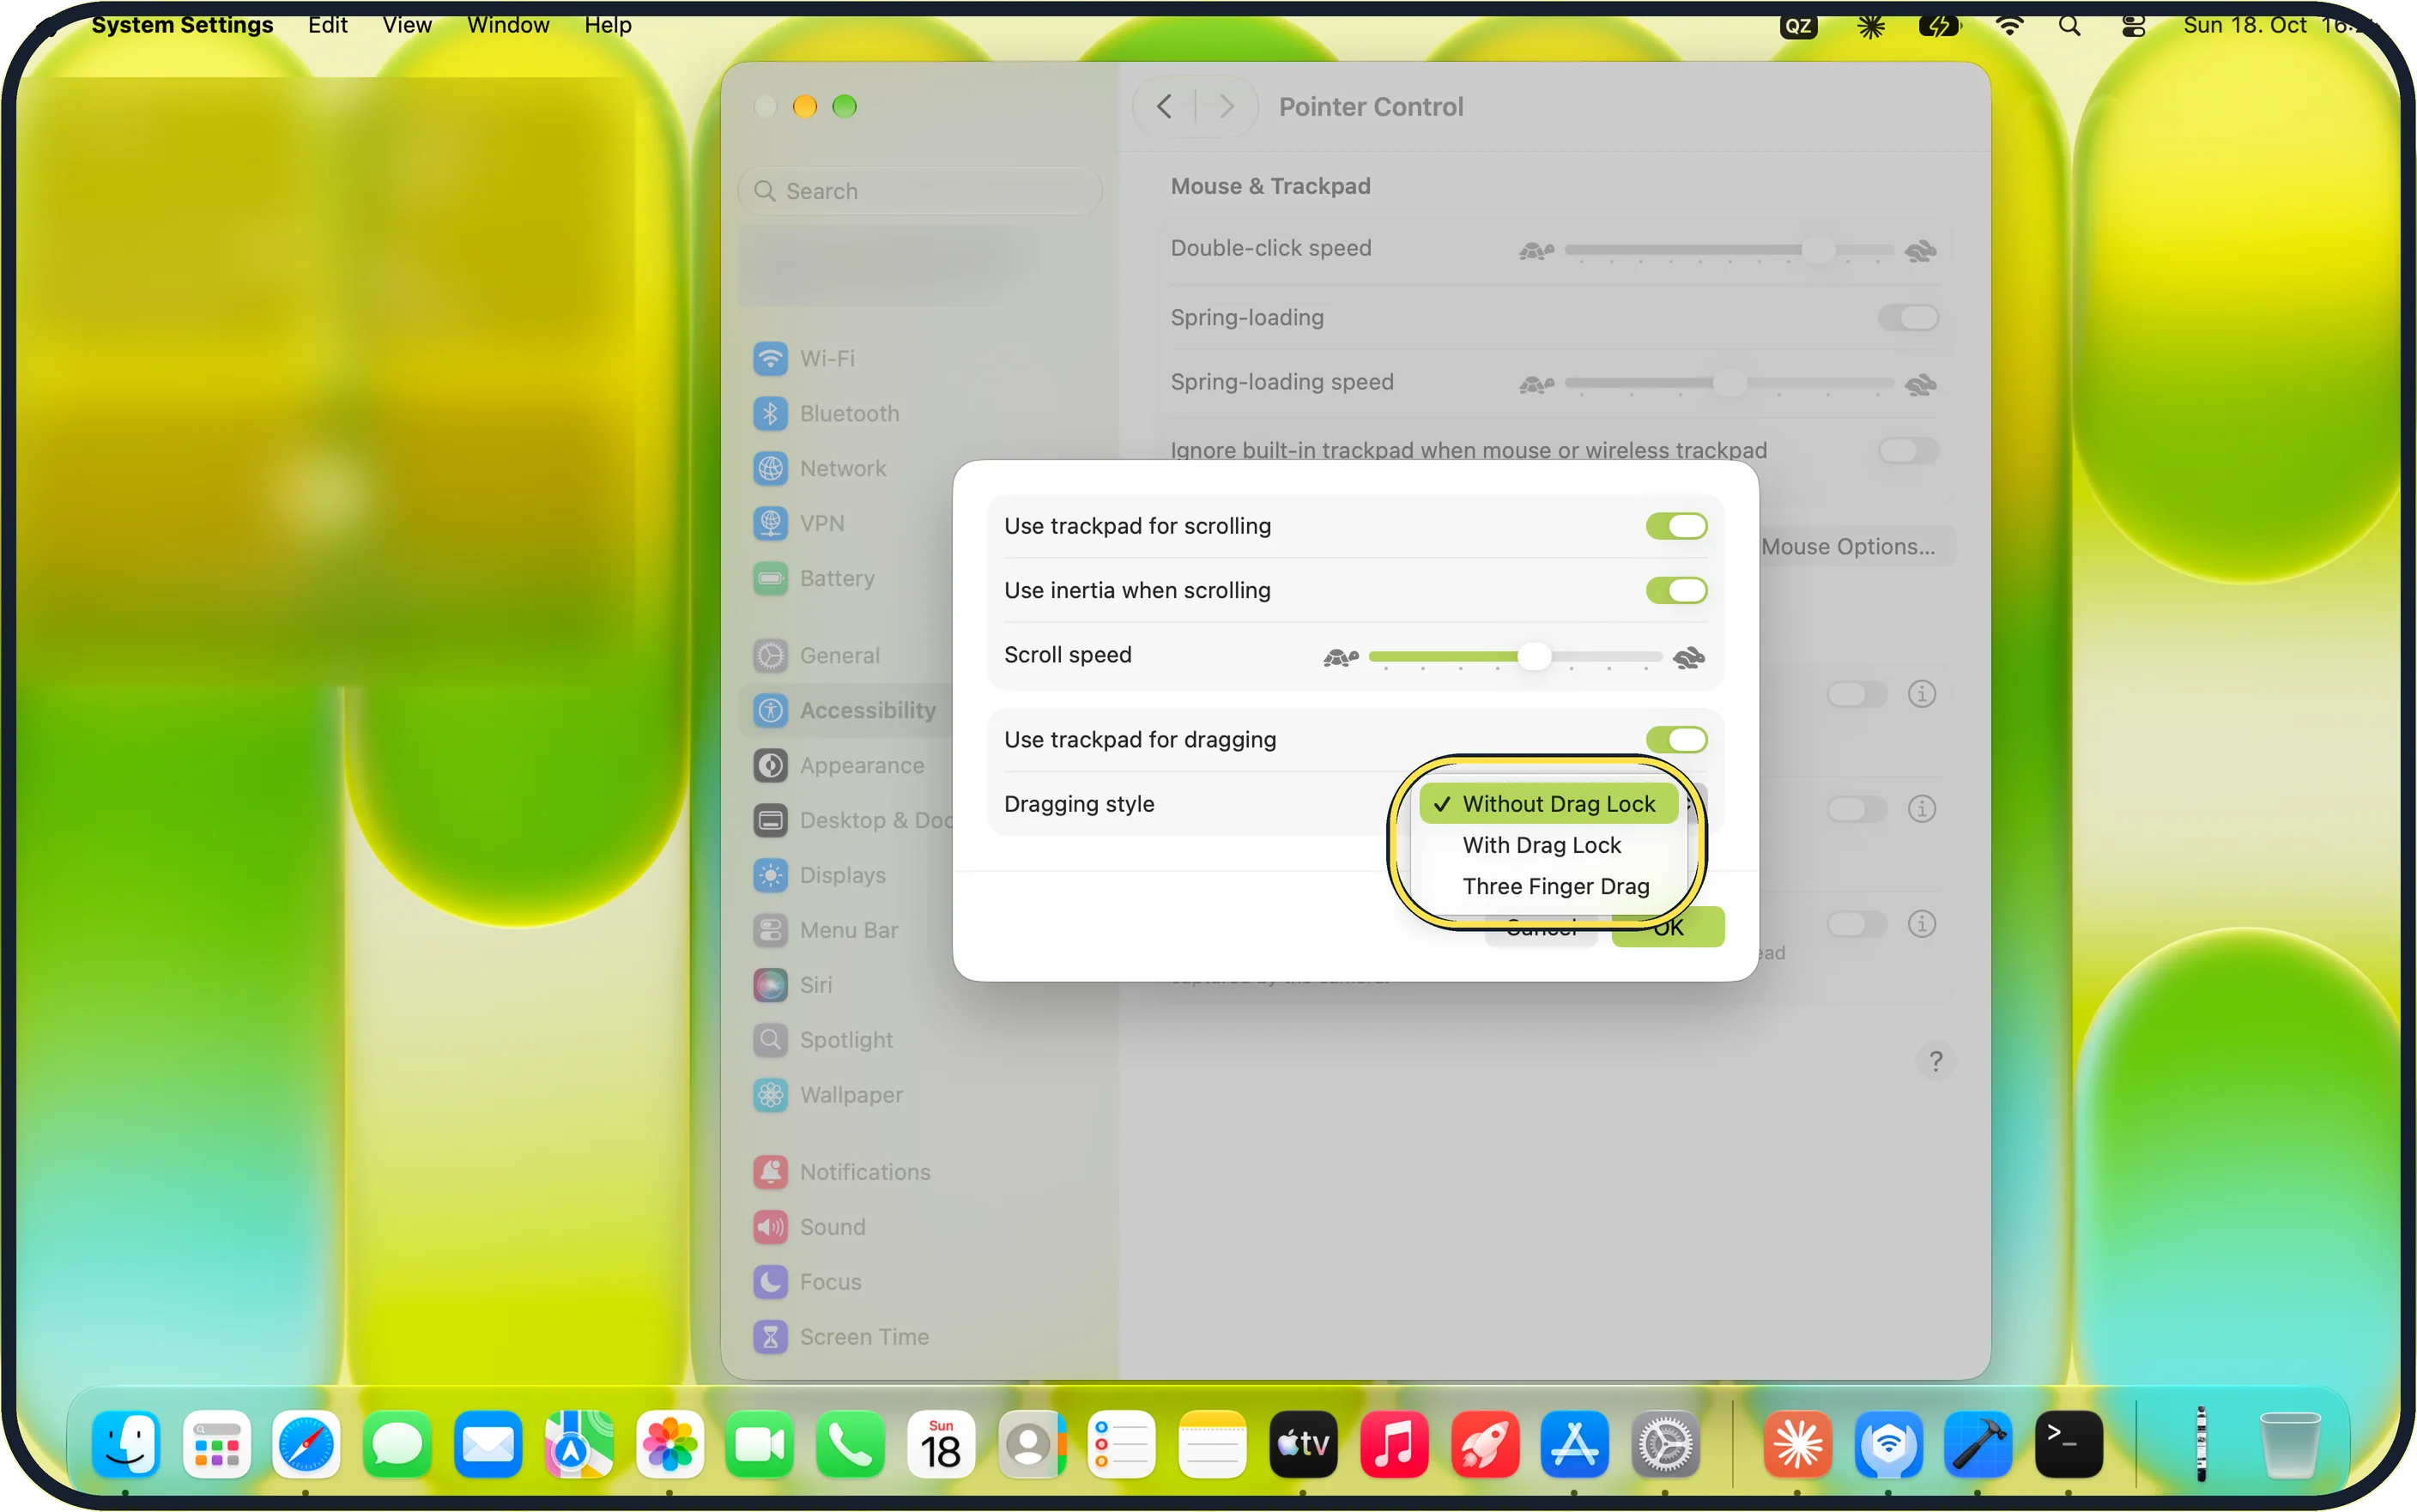Screen dimensions: 2417x1512
Task: Open the View menu
Action: pos(406,25)
